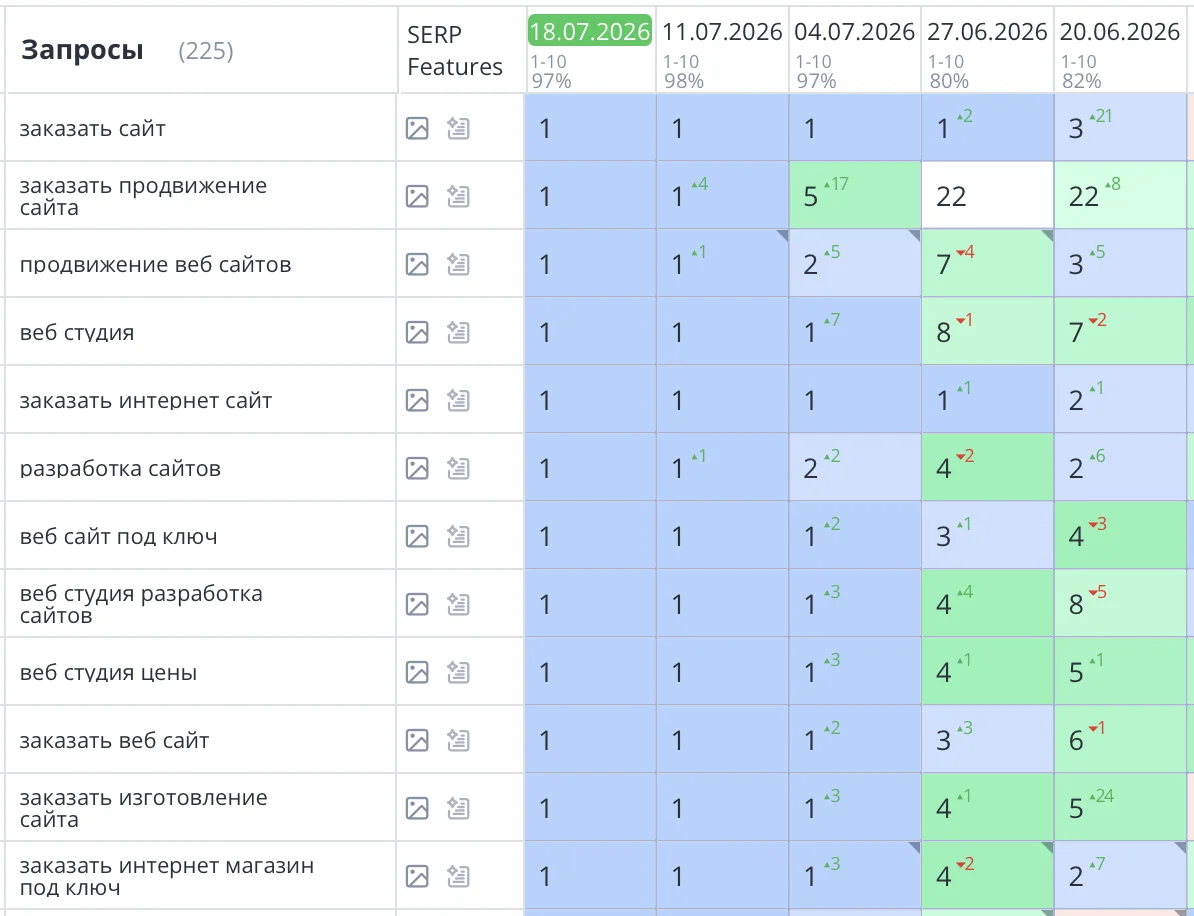The width and height of the screenshot is (1194, 916).
Task: Select the 11.07.2026 date column header
Action: 722,32
